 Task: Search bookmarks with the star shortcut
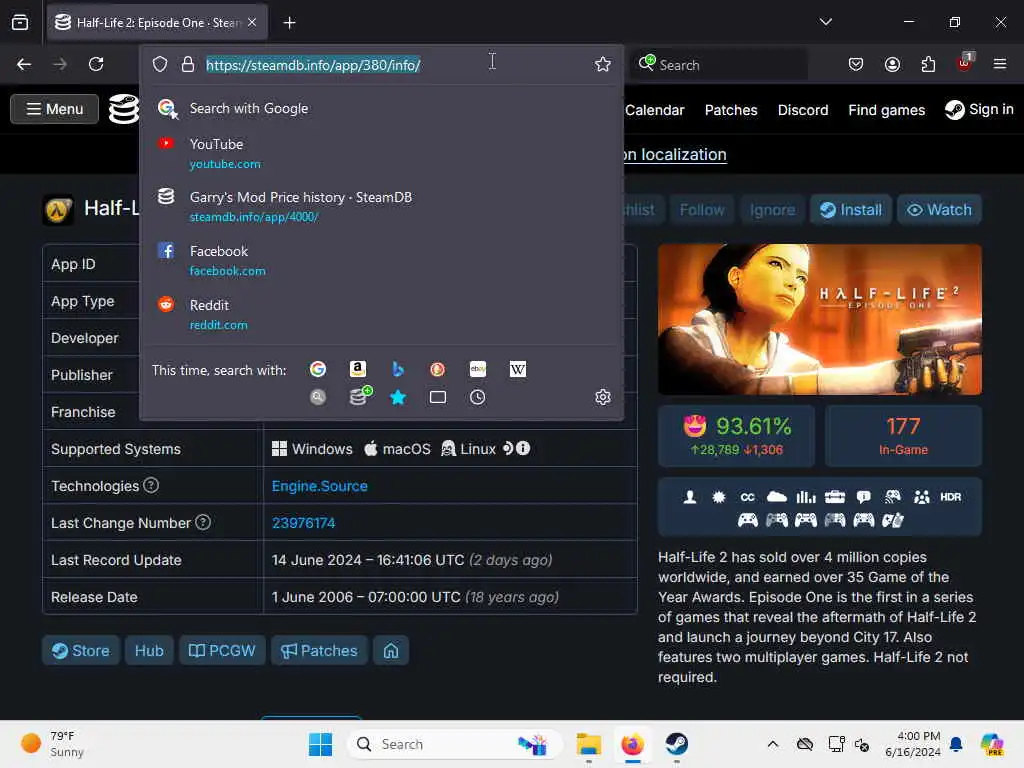click(x=398, y=397)
